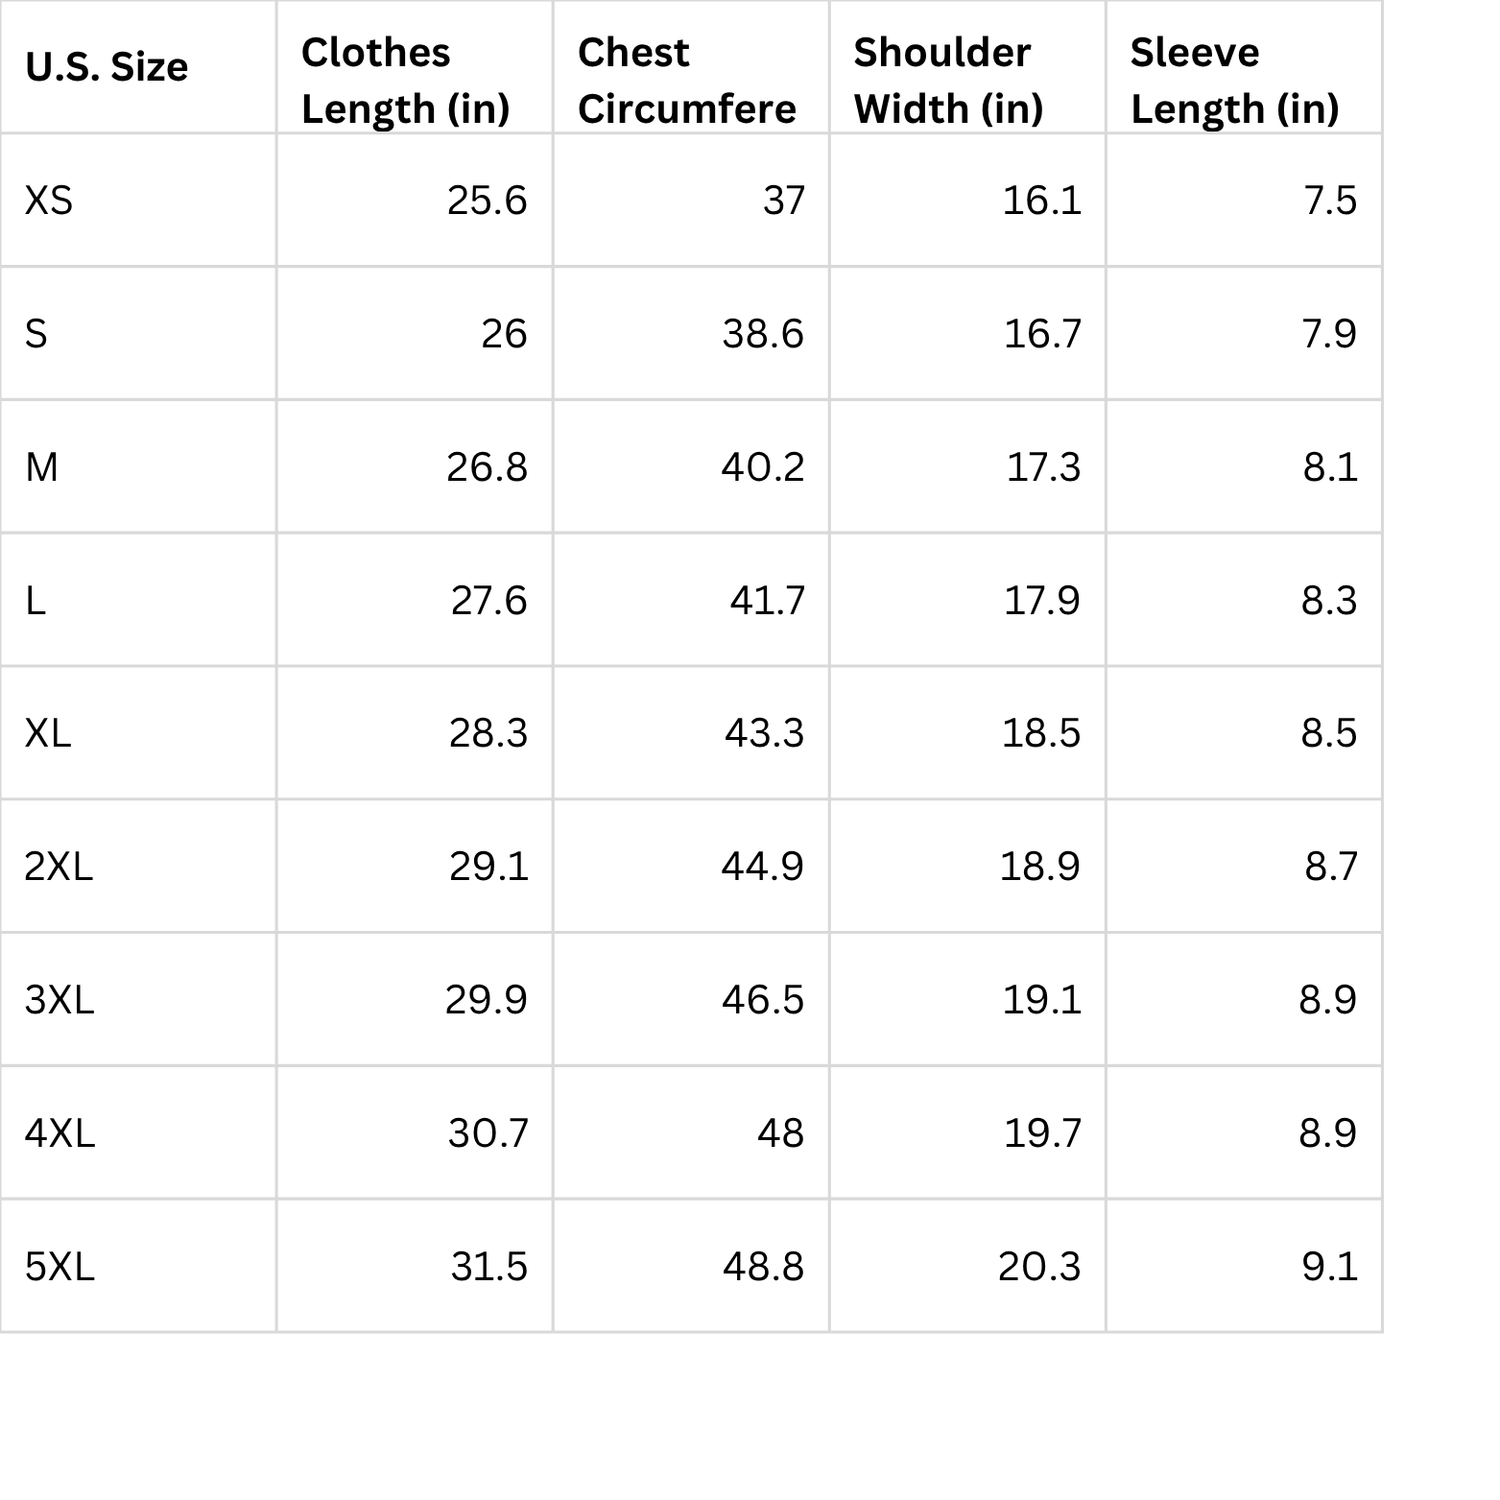Select the 3XL size row label

tap(138, 999)
